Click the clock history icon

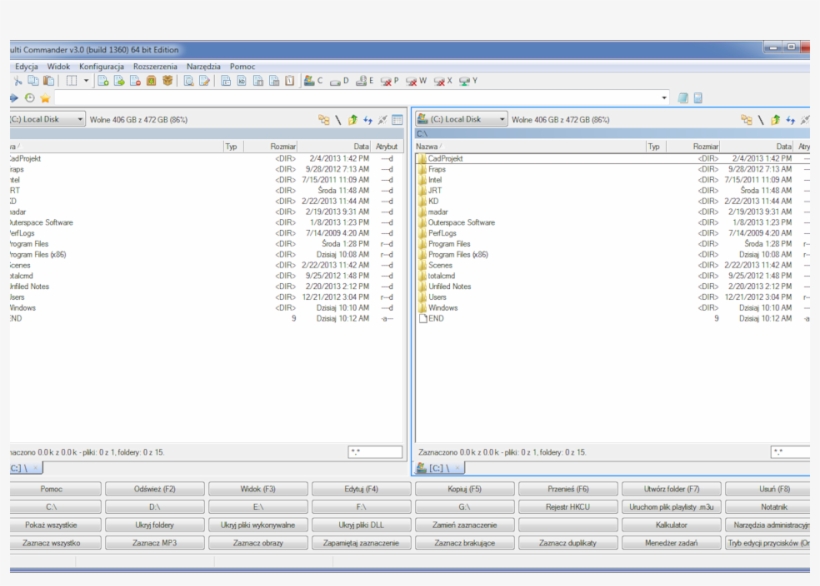point(30,98)
